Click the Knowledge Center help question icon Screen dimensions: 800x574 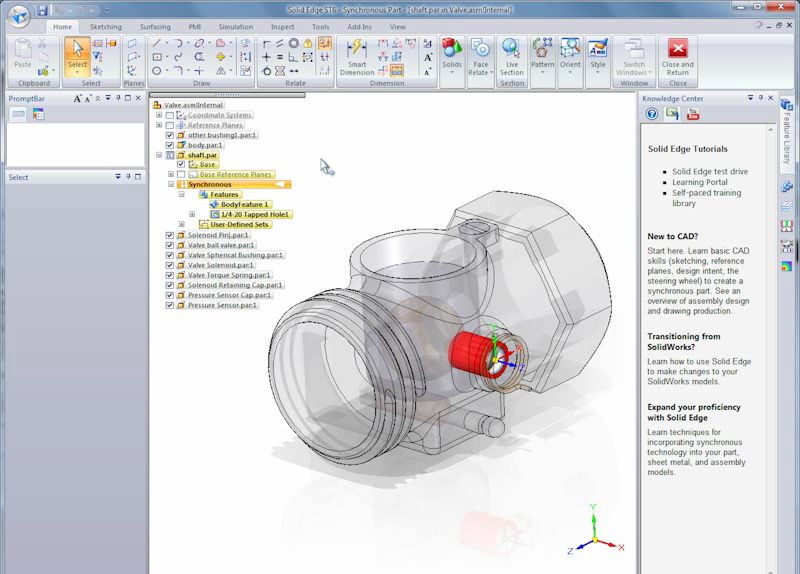(x=652, y=114)
